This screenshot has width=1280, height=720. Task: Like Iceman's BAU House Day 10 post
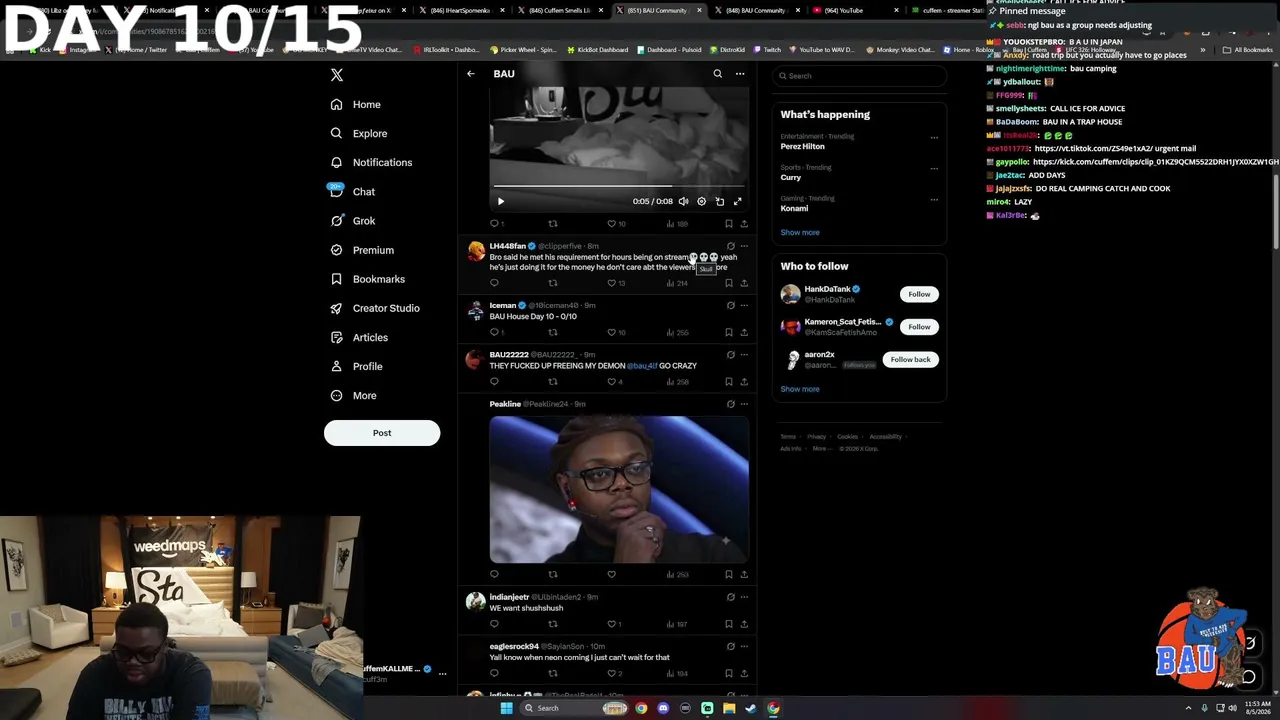[616, 332]
